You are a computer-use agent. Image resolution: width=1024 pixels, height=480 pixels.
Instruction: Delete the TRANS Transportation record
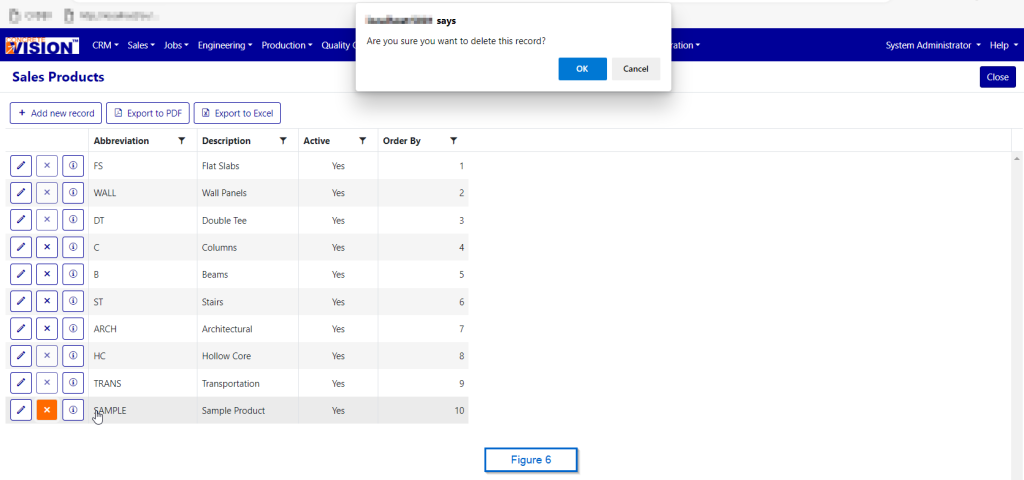click(x=47, y=383)
